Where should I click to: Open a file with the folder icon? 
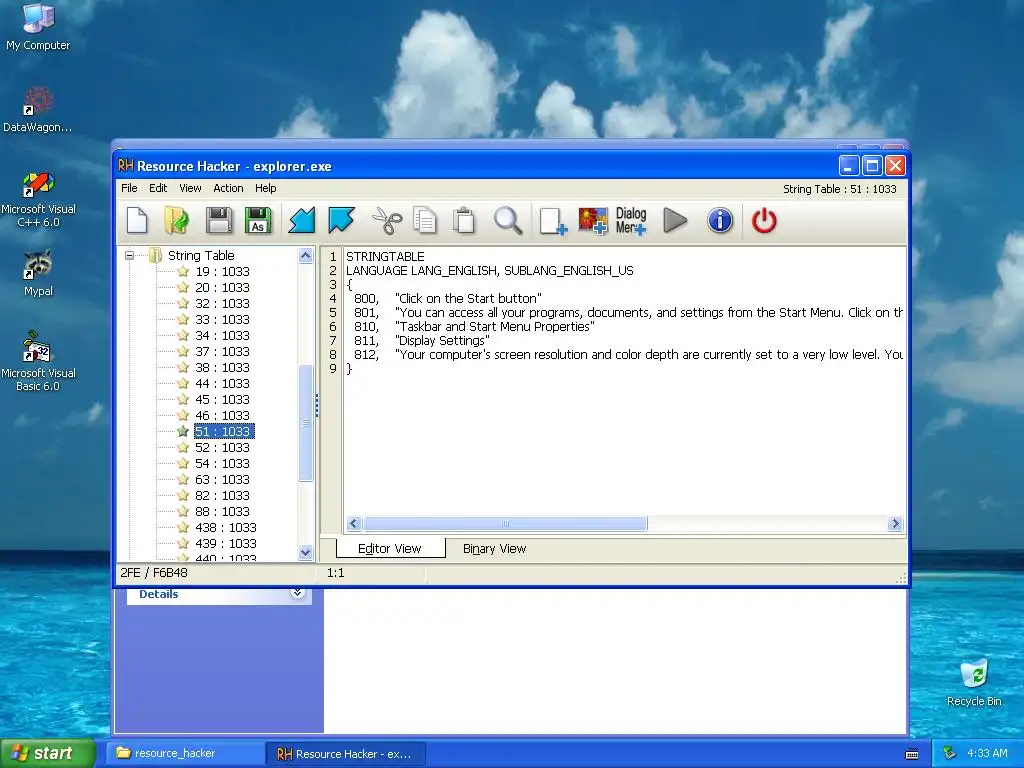tap(177, 220)
